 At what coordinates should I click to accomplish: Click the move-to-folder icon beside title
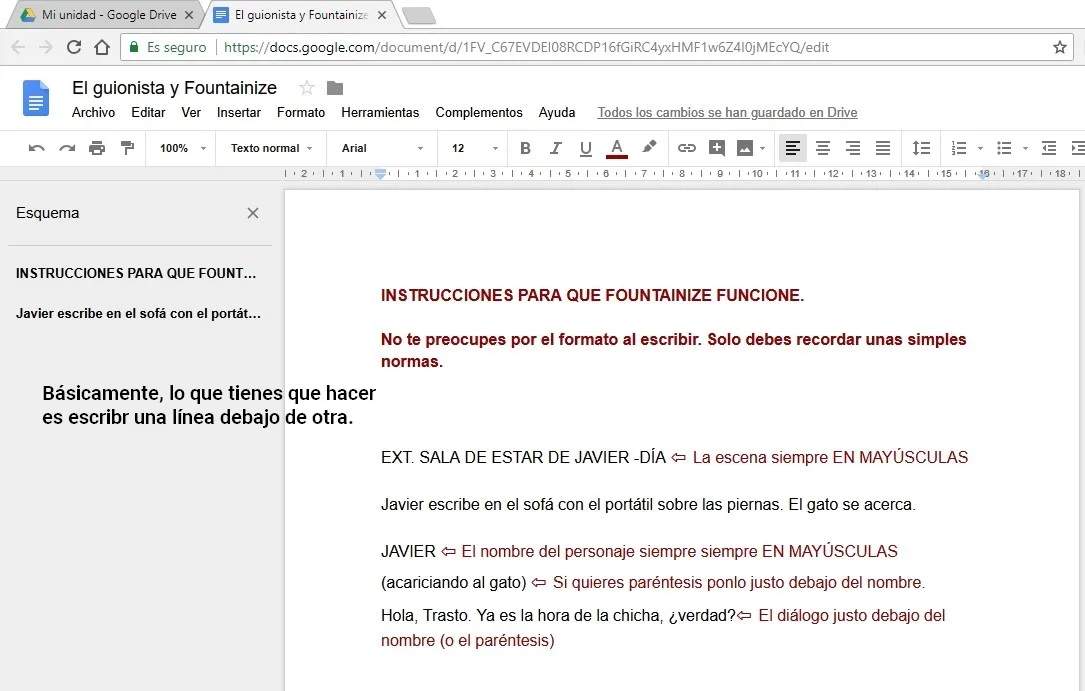tap(335, 88)
